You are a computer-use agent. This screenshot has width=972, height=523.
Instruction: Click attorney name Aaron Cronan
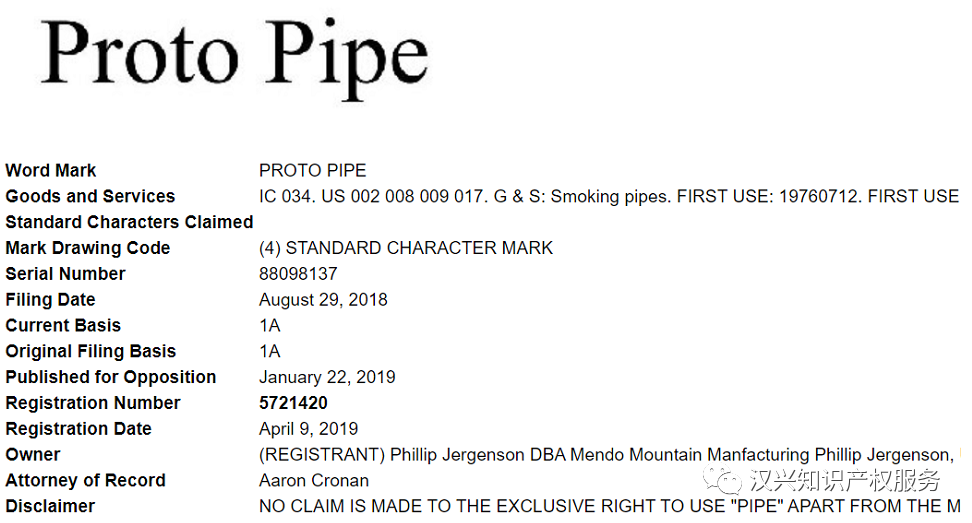(x=314, y=481)
